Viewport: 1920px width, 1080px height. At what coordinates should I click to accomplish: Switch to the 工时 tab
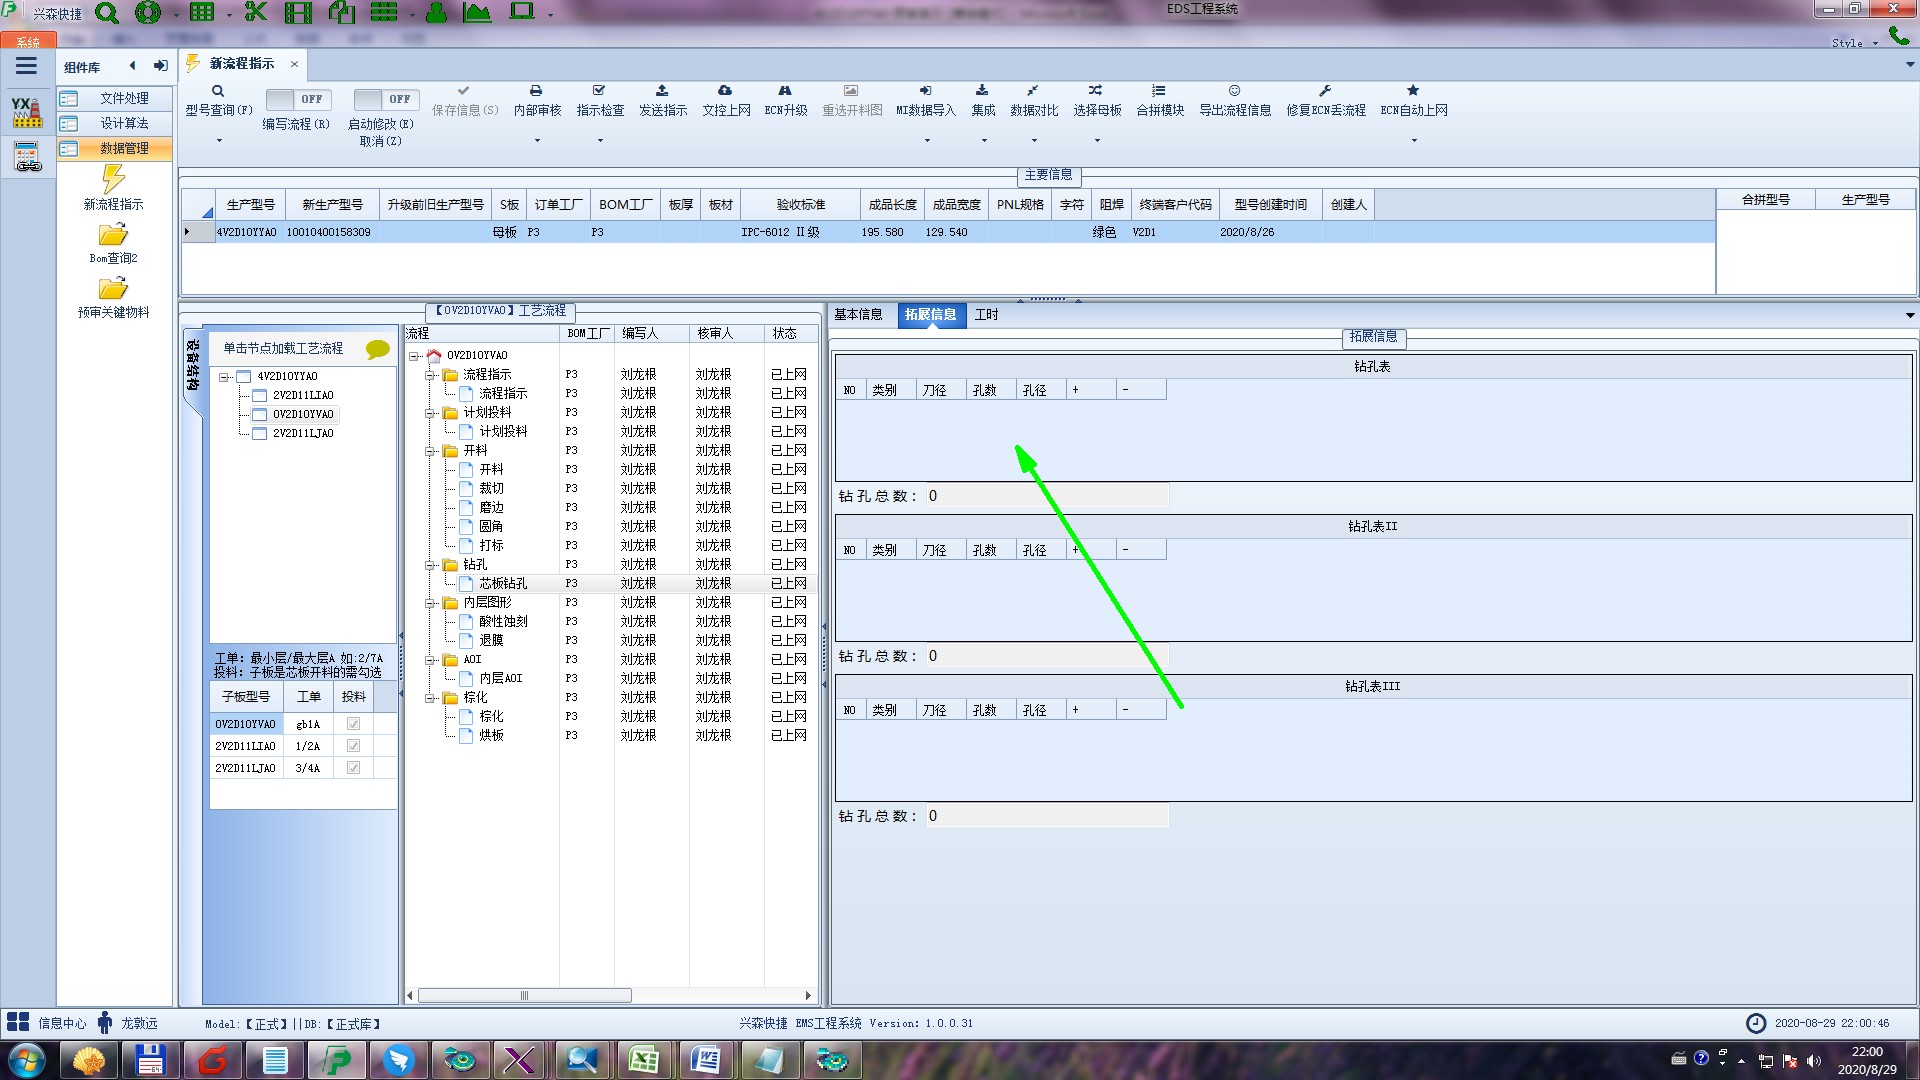(x=986, y=315)
